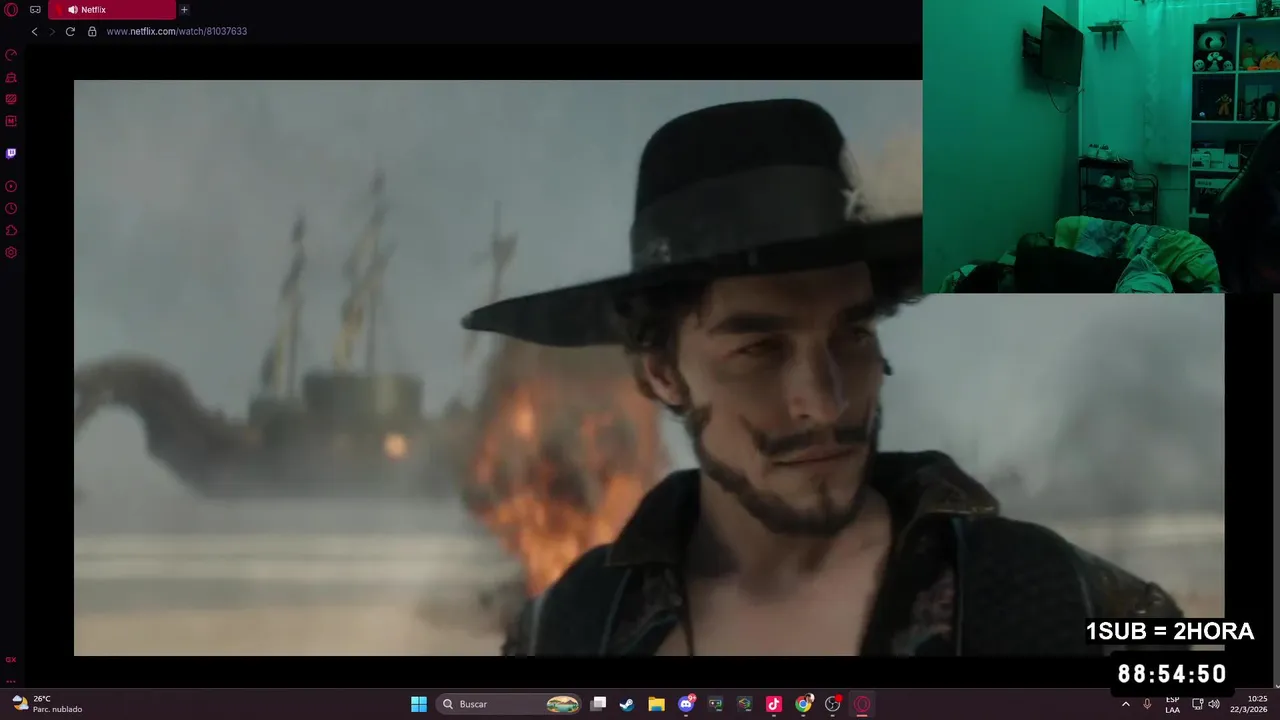
Task: Open TikTok from the taskbar
Action: [x=774, y=704]
